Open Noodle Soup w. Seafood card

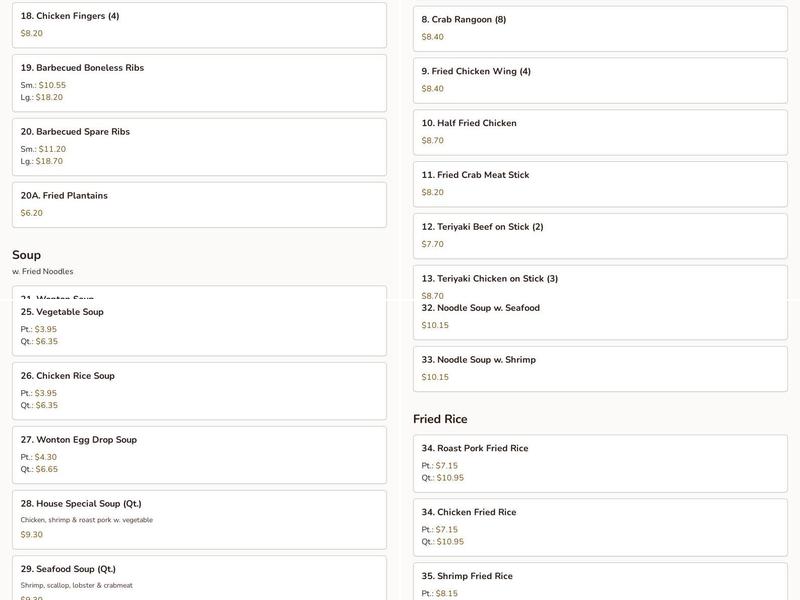(x=601, y=320)
